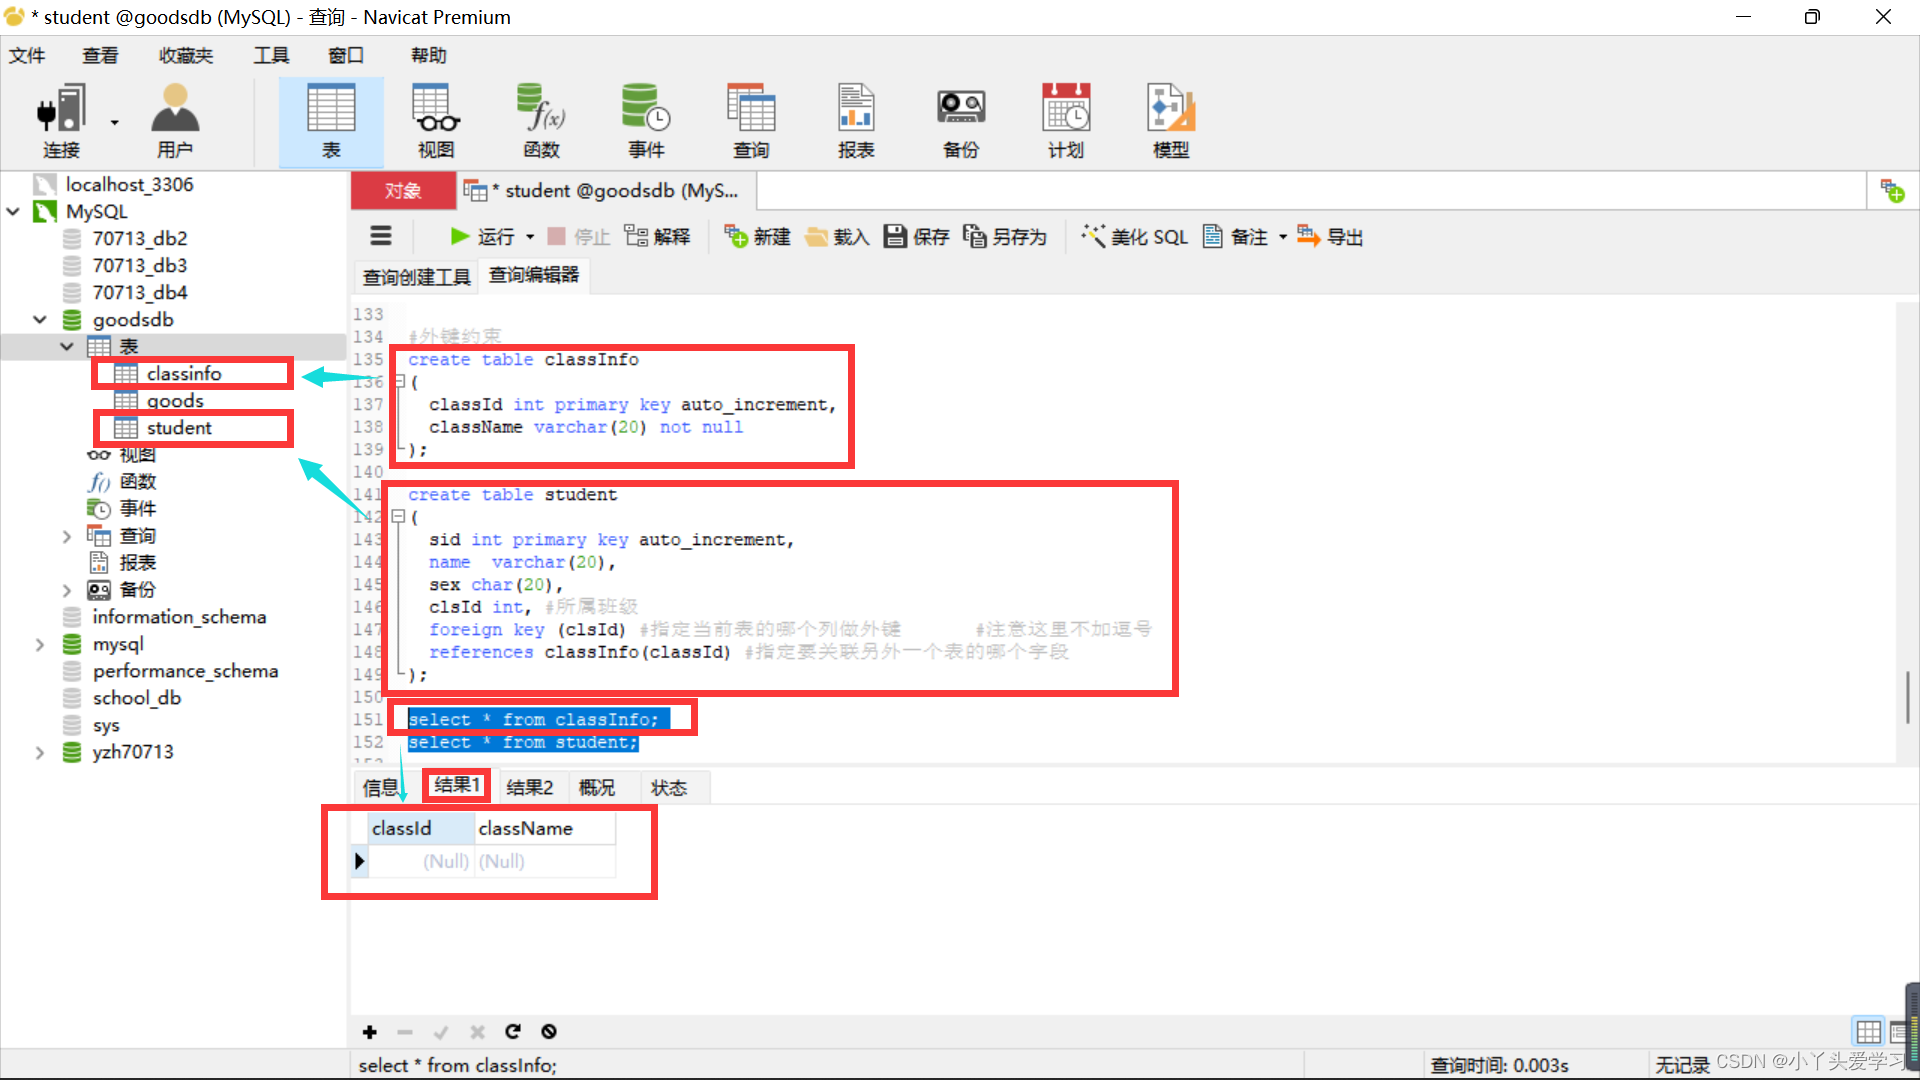Open the 报表 reports section
1920x1080 pixels.
tap(856, 121)
